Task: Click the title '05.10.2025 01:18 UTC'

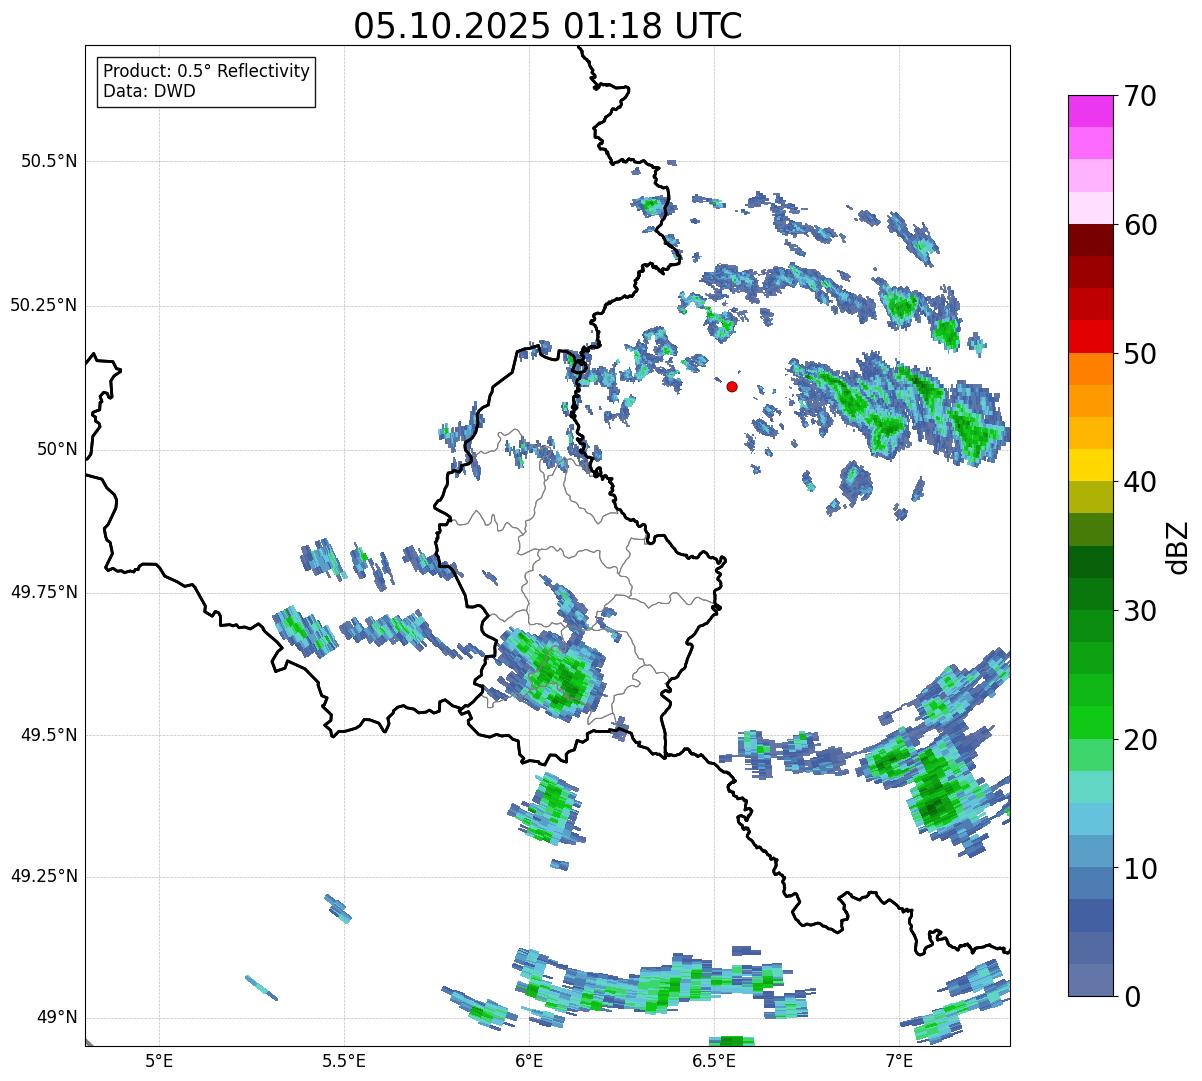Action: (548, 26)
